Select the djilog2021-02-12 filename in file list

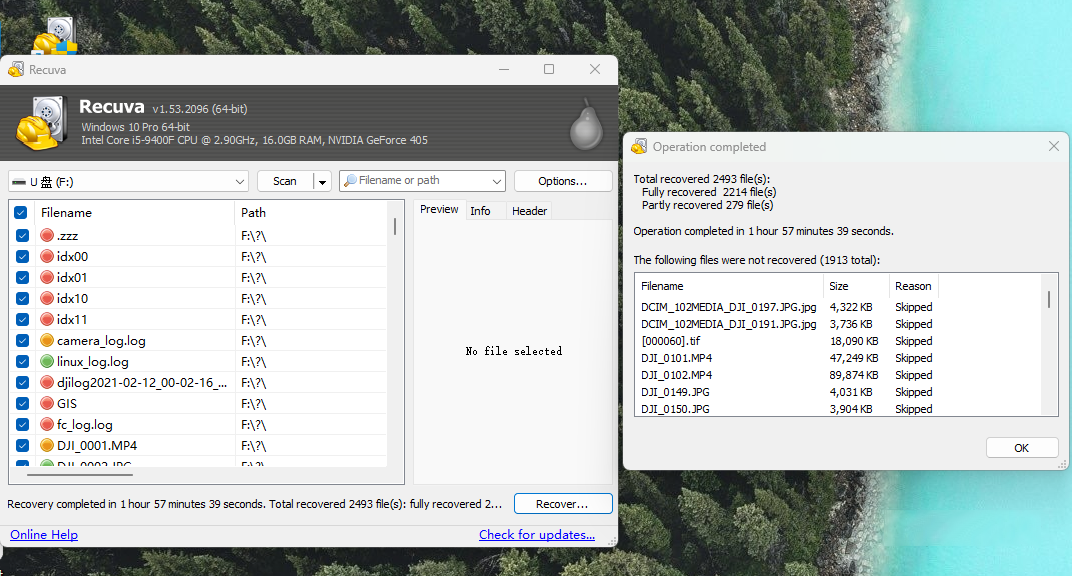click(142, 383)
